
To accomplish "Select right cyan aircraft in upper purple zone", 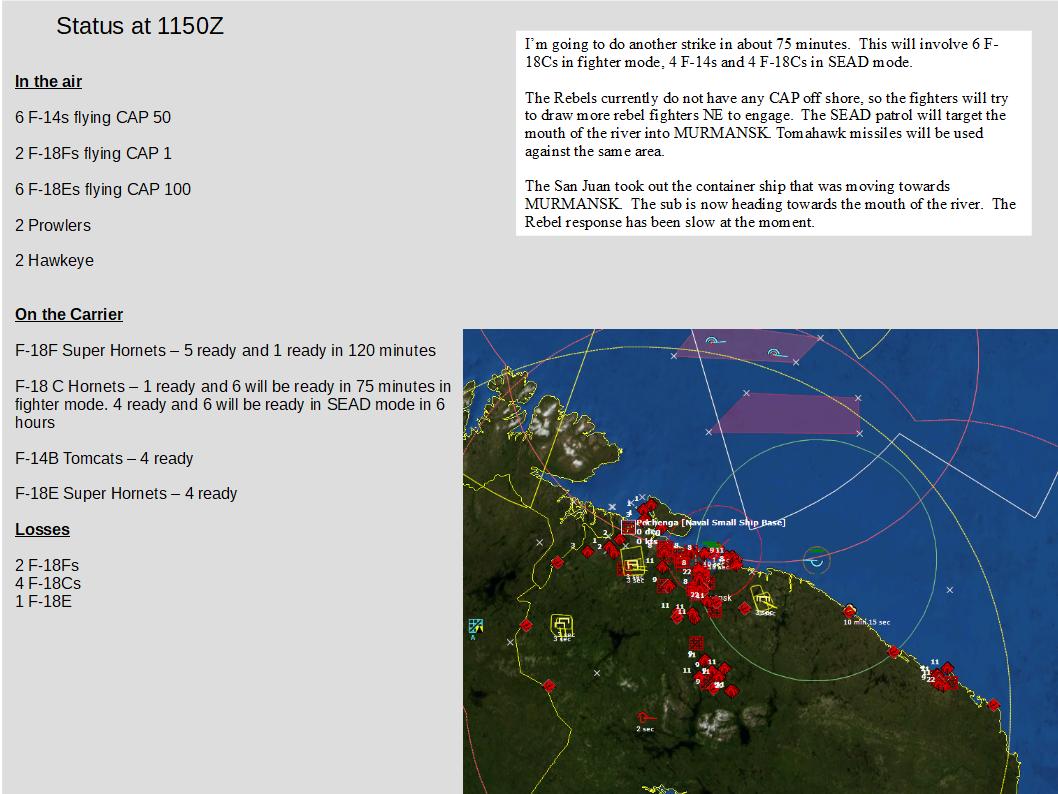I will point(777,353).
